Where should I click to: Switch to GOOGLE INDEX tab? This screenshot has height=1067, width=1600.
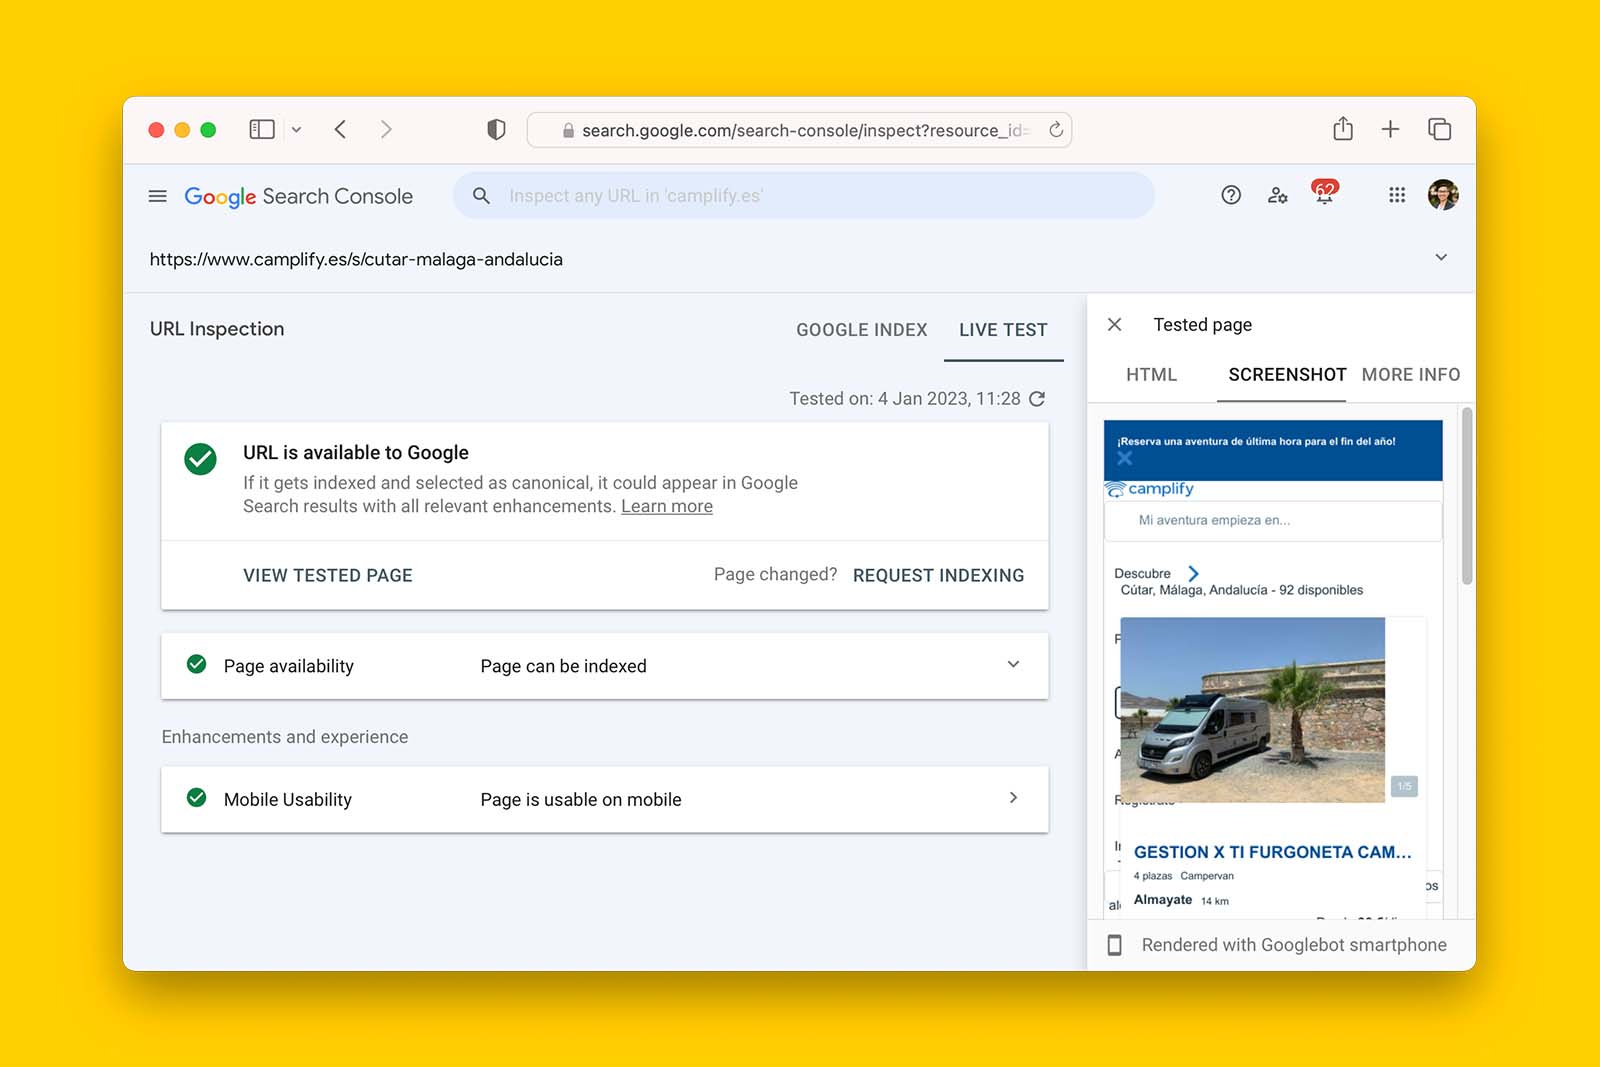click(x=861, y=330)
